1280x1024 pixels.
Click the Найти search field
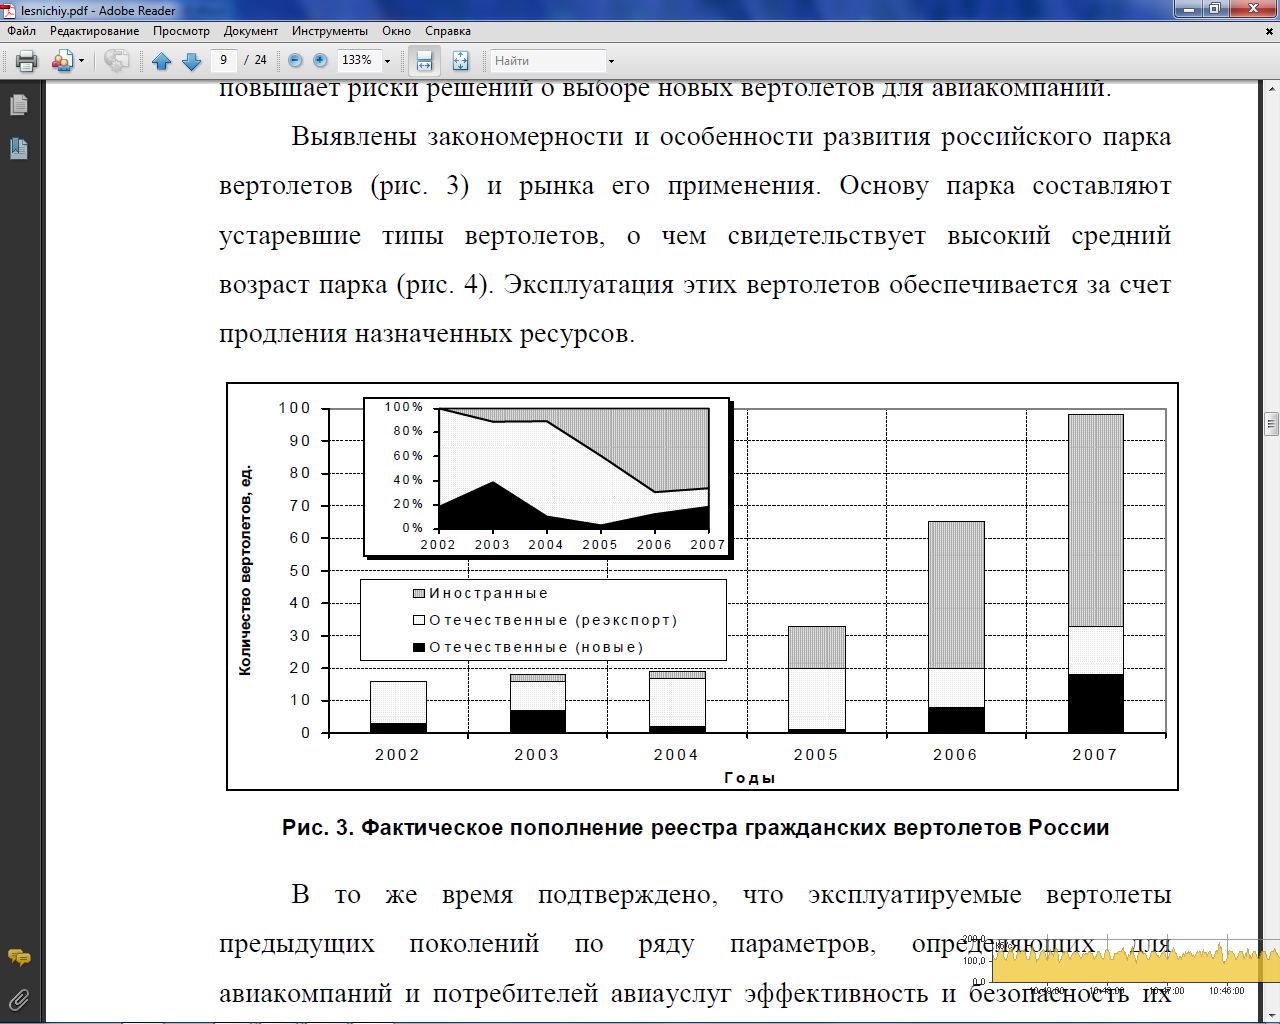pos(547,61)
